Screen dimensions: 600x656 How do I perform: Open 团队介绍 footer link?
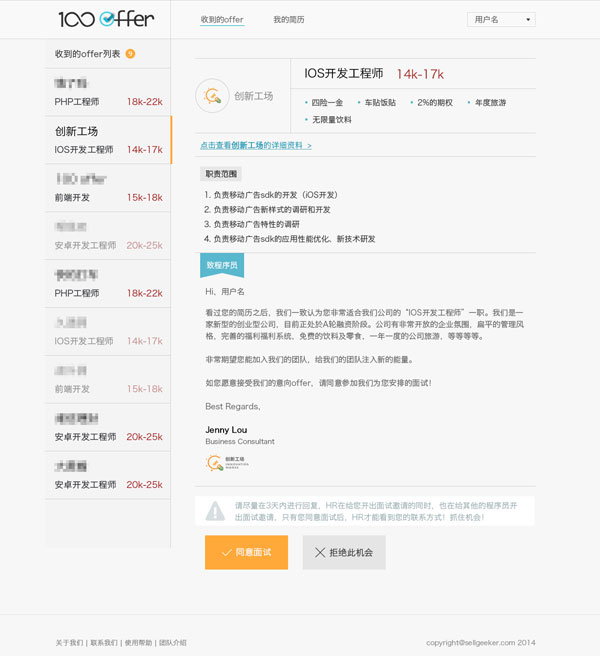(x=172, y=643)
